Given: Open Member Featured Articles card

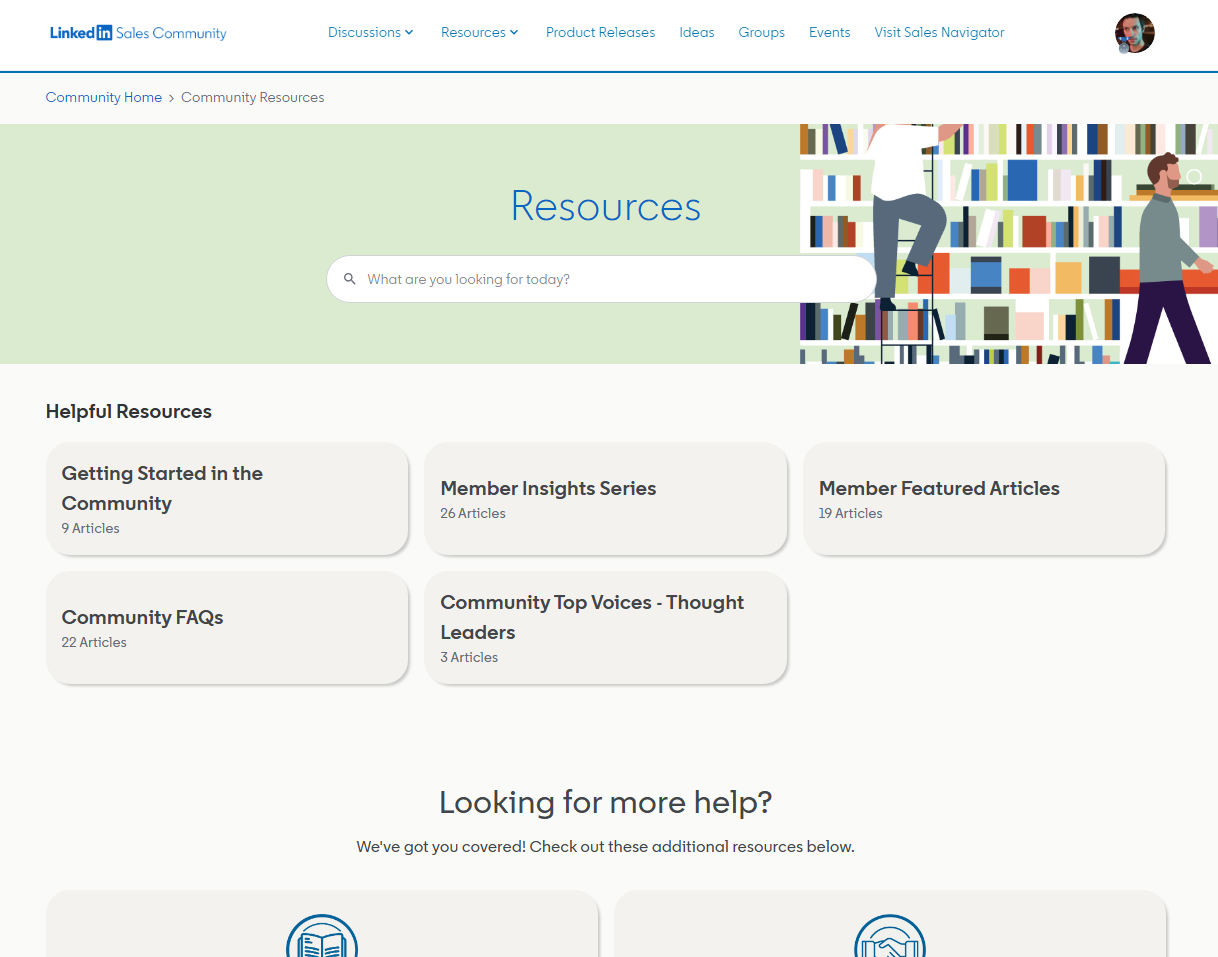Looking at the screenshot, I should (x=984, y=498).
